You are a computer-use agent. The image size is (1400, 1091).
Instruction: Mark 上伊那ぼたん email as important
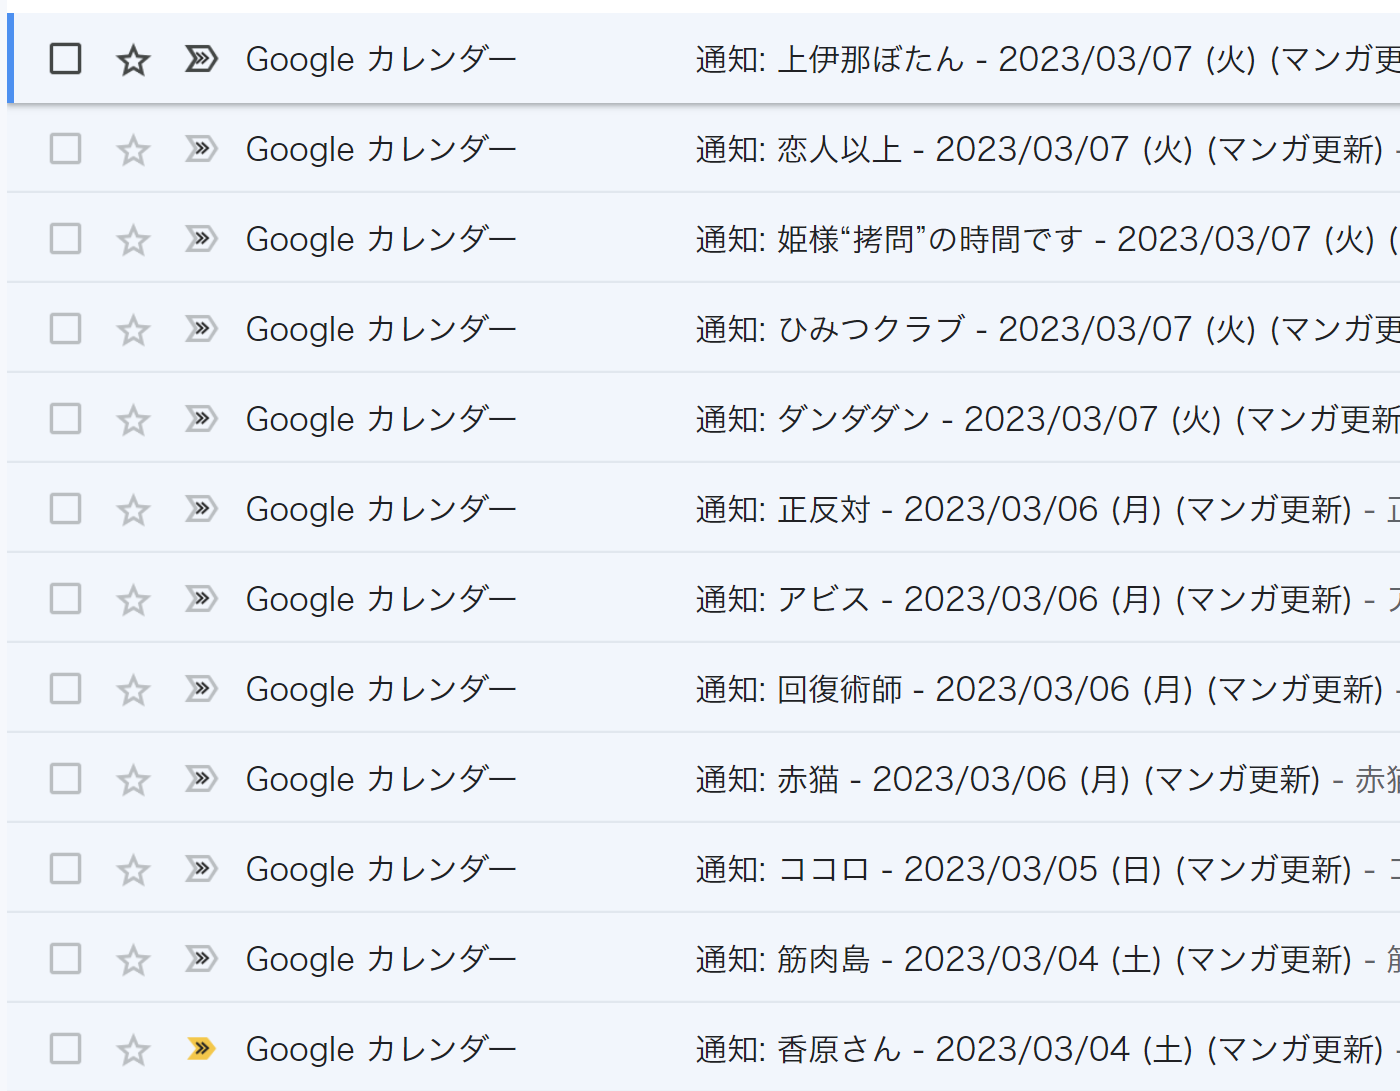[x=201, y=59]
